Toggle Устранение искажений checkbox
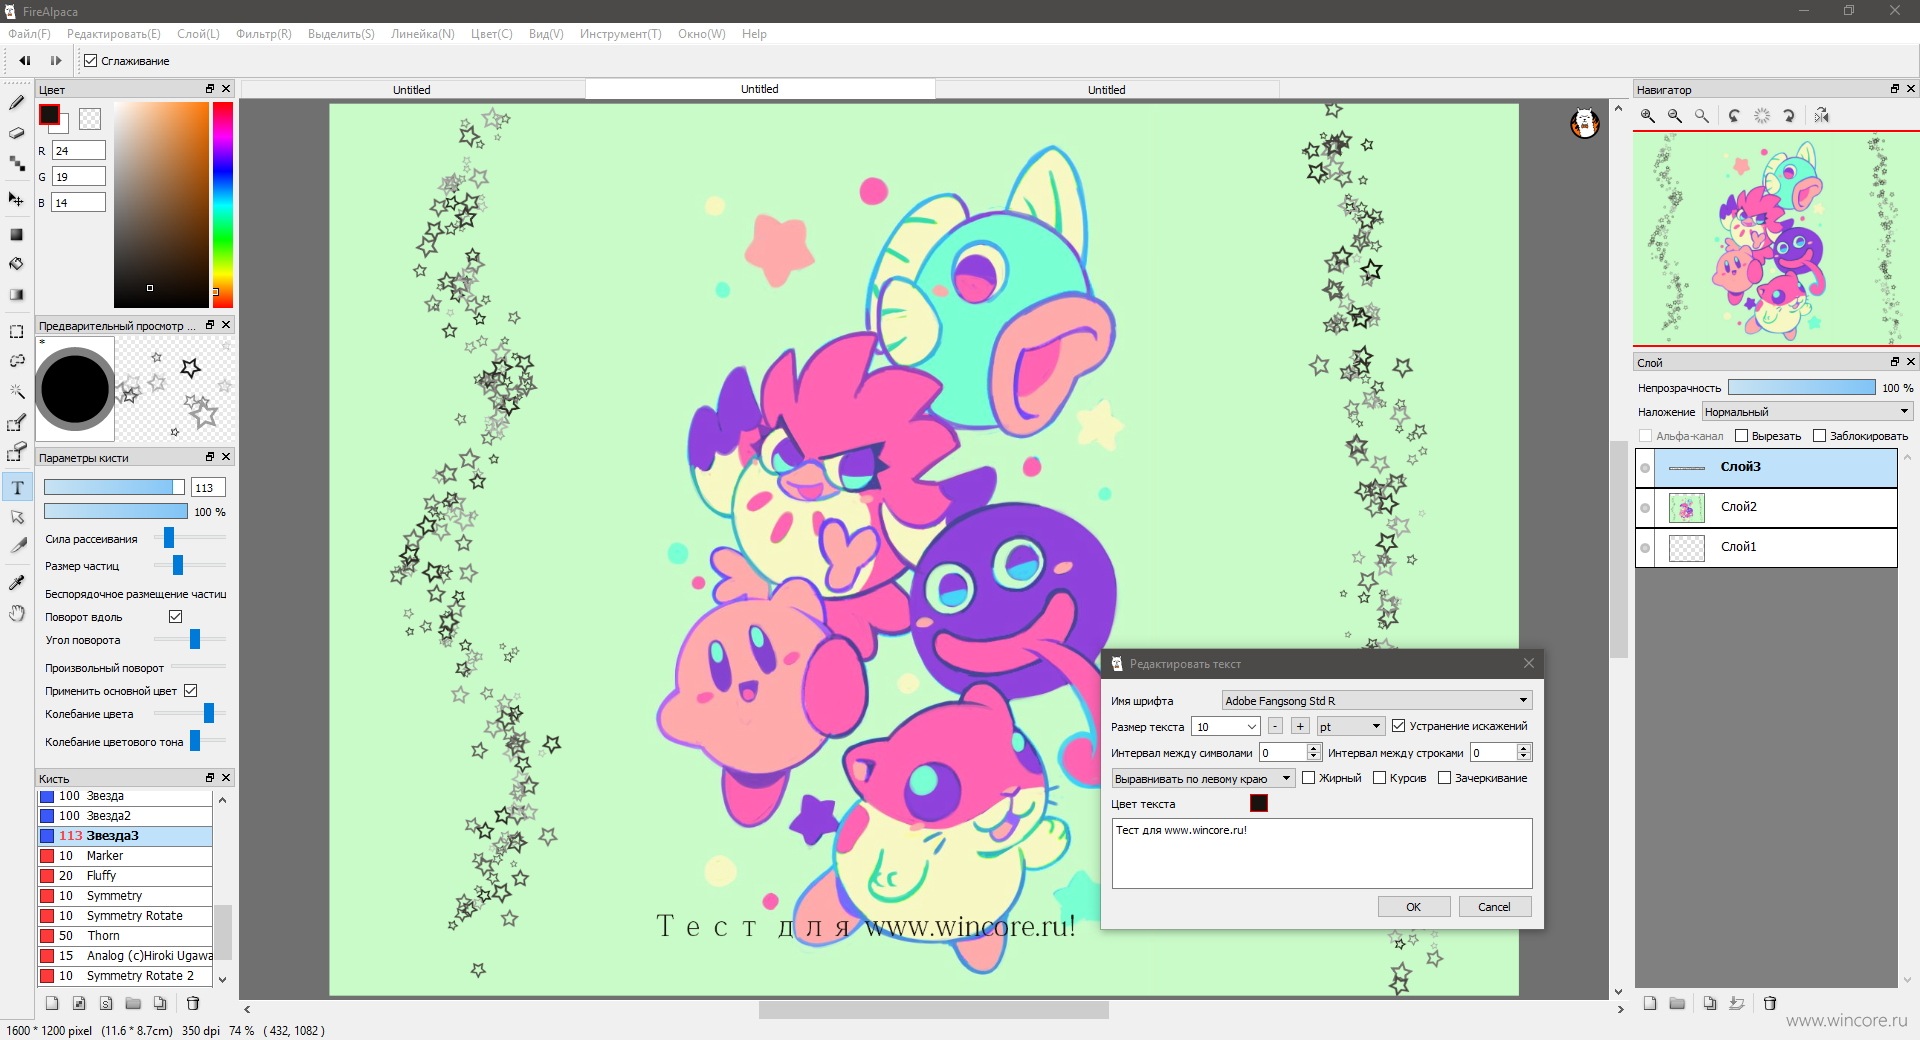Screen dimensions: 1920x1040 pyautogui.click(x=1398, y=726)
